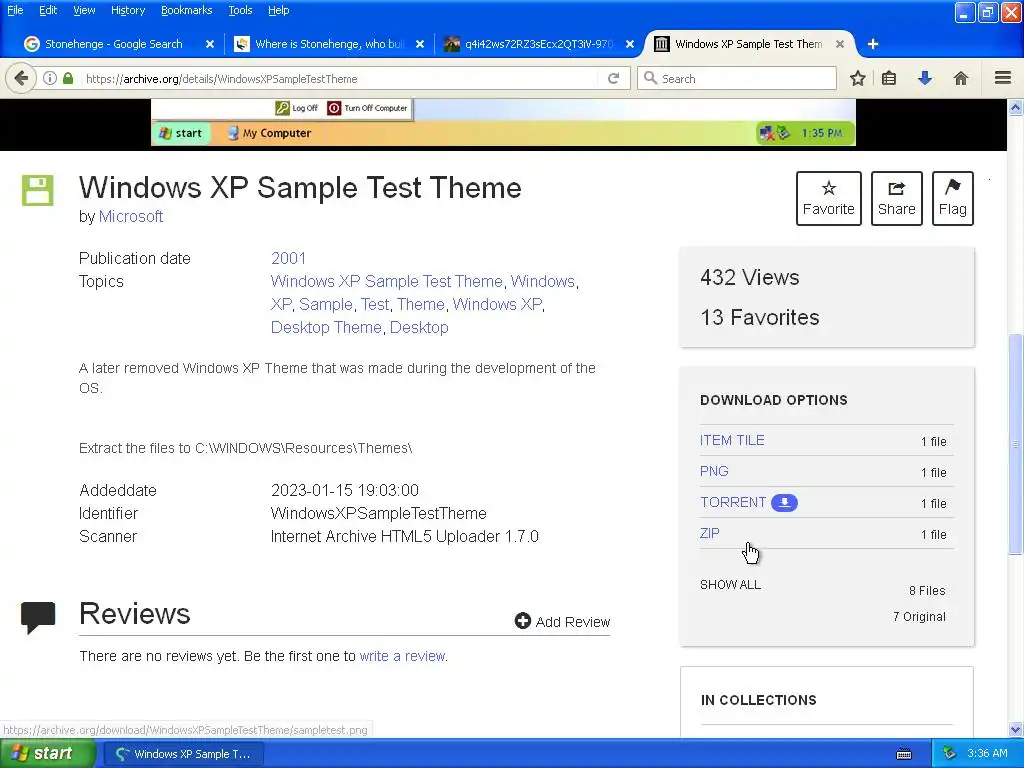Close the Stonehenge Google Search tab
Screen dimensions: 1024x768
pos(210,44)
